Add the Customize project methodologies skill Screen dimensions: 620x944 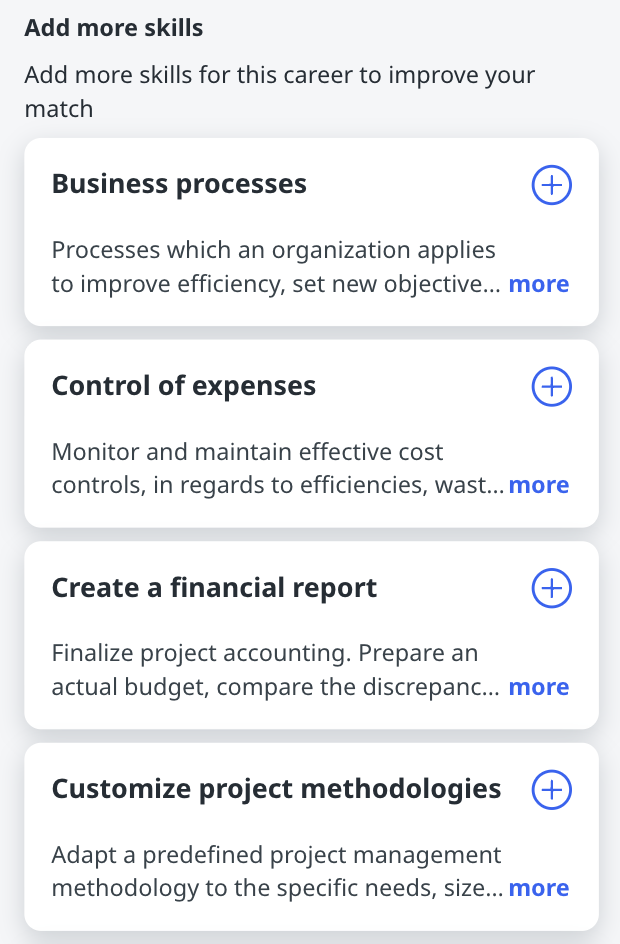pos(551,790)
